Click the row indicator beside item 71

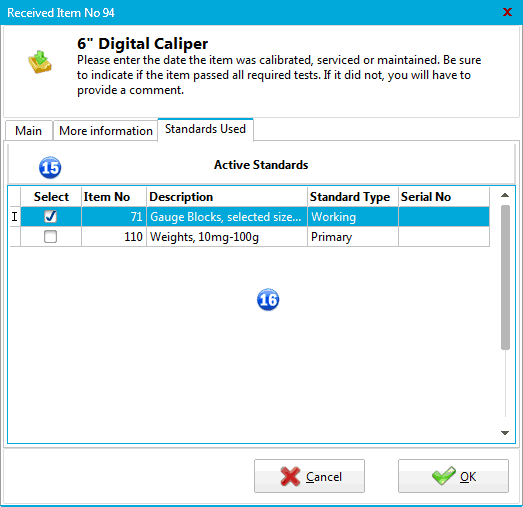[x=15, y=217]
